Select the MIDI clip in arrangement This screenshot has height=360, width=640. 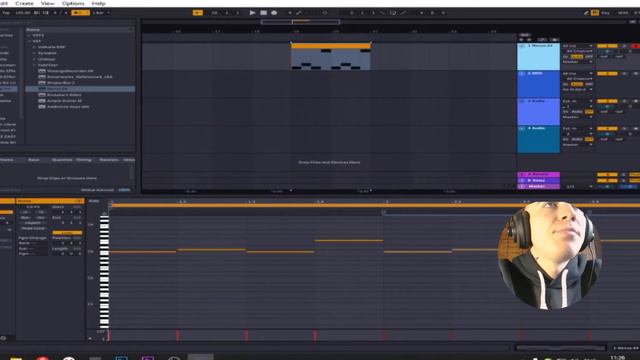pos(331,57)
